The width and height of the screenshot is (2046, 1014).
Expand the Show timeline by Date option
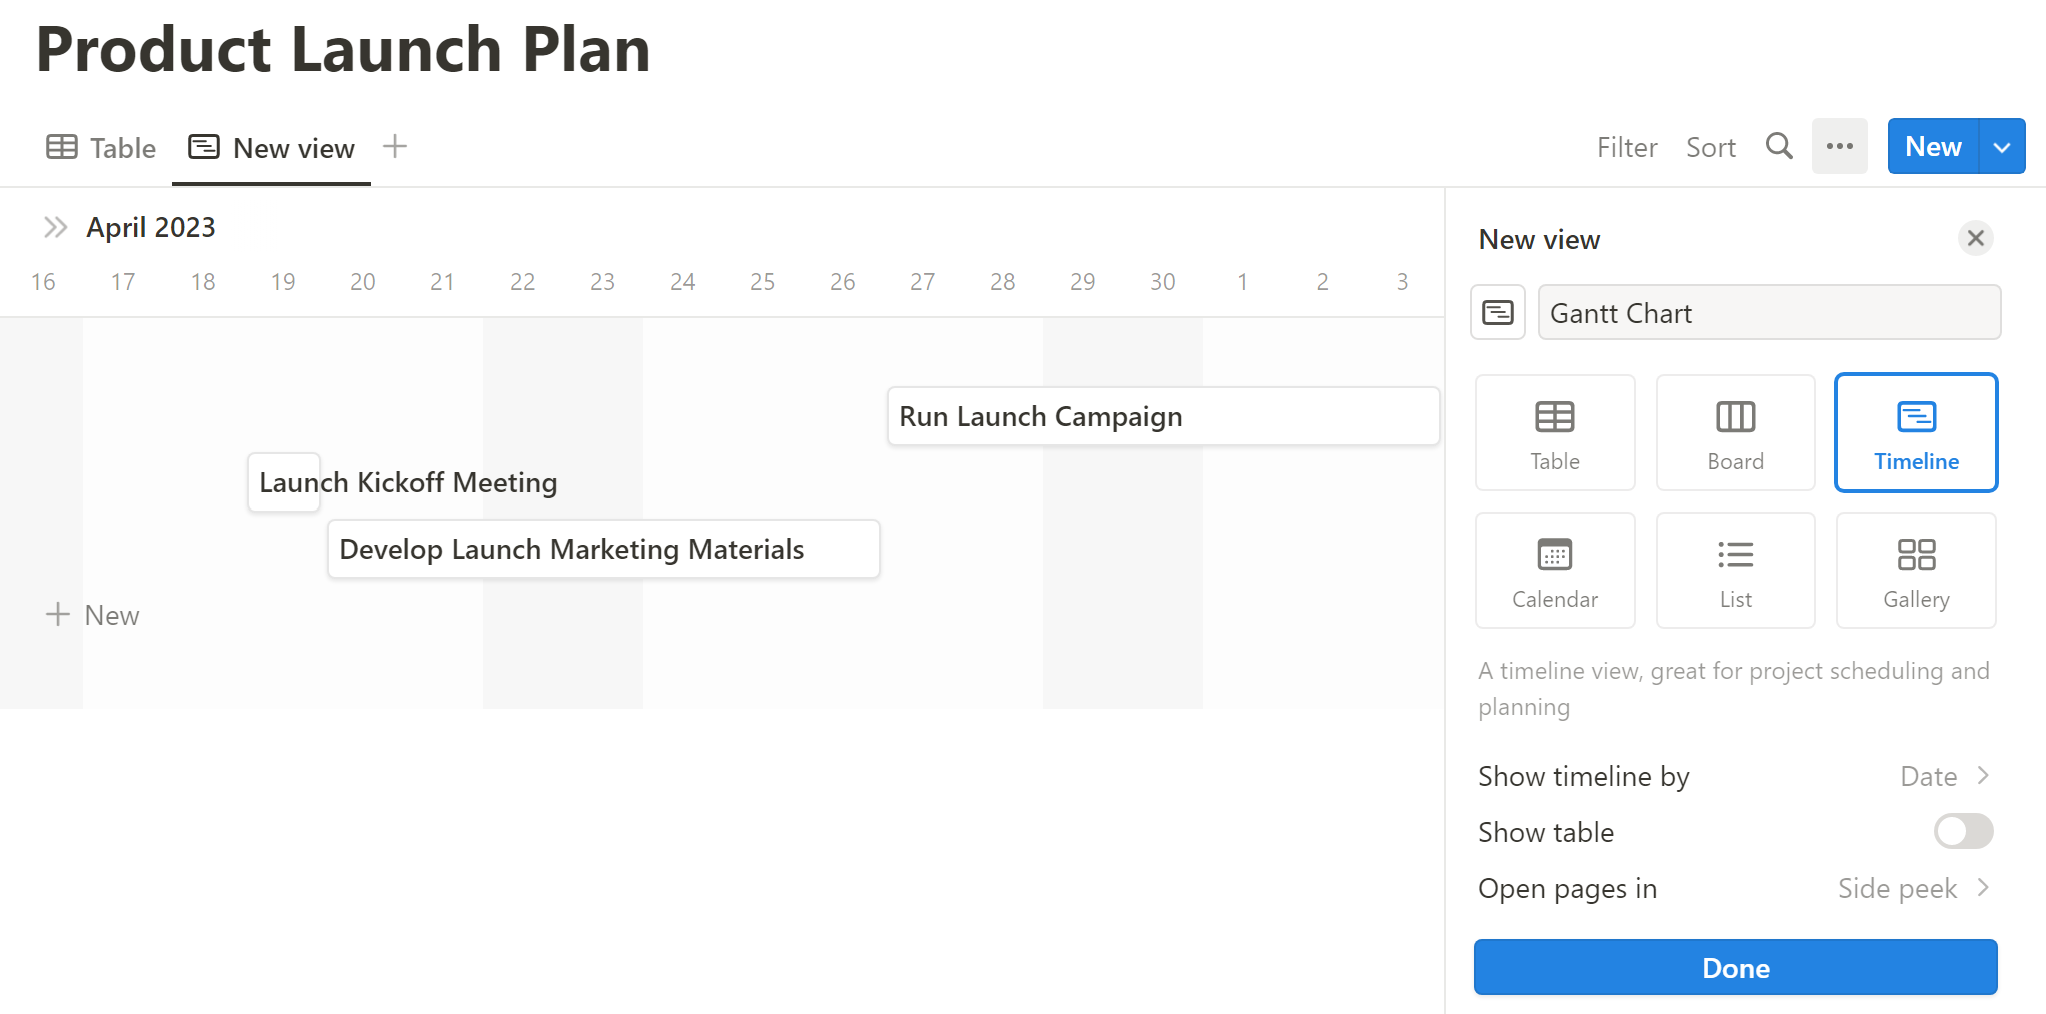(1946, 775)
